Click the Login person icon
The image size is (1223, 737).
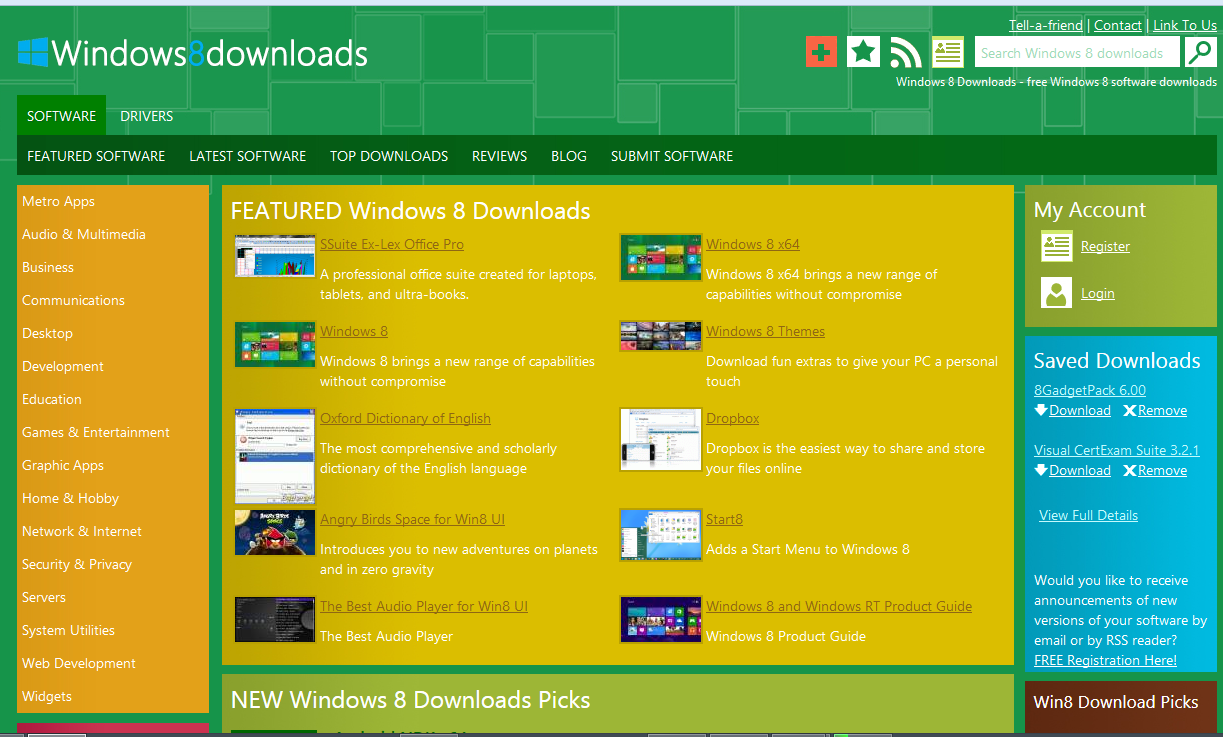(x=1056, y=293)
